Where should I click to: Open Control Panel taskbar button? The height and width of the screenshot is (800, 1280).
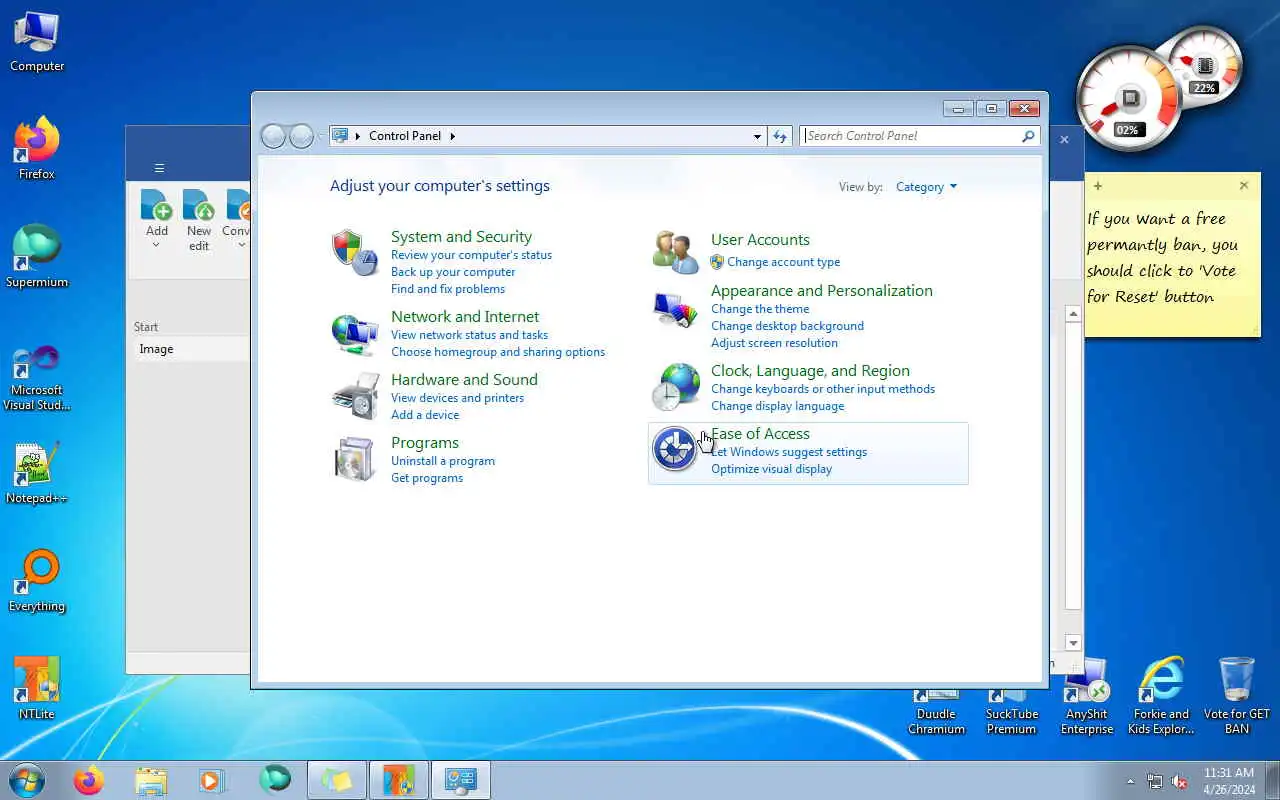[x=460, y=780]
